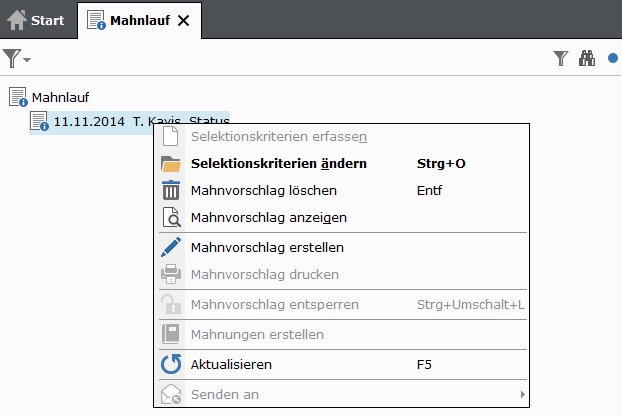Choose Selektionskriterien ändern from context menu

click(278, 163)
